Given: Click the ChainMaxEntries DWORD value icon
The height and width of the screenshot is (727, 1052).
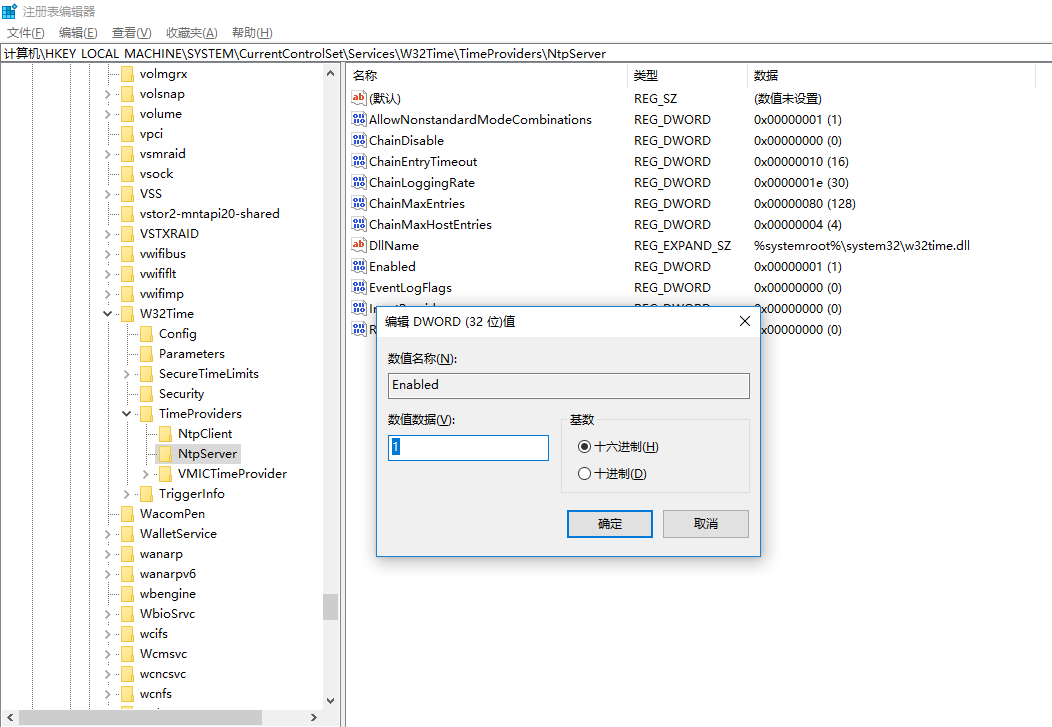Looking at the screenshot, I should pos(359,203).
